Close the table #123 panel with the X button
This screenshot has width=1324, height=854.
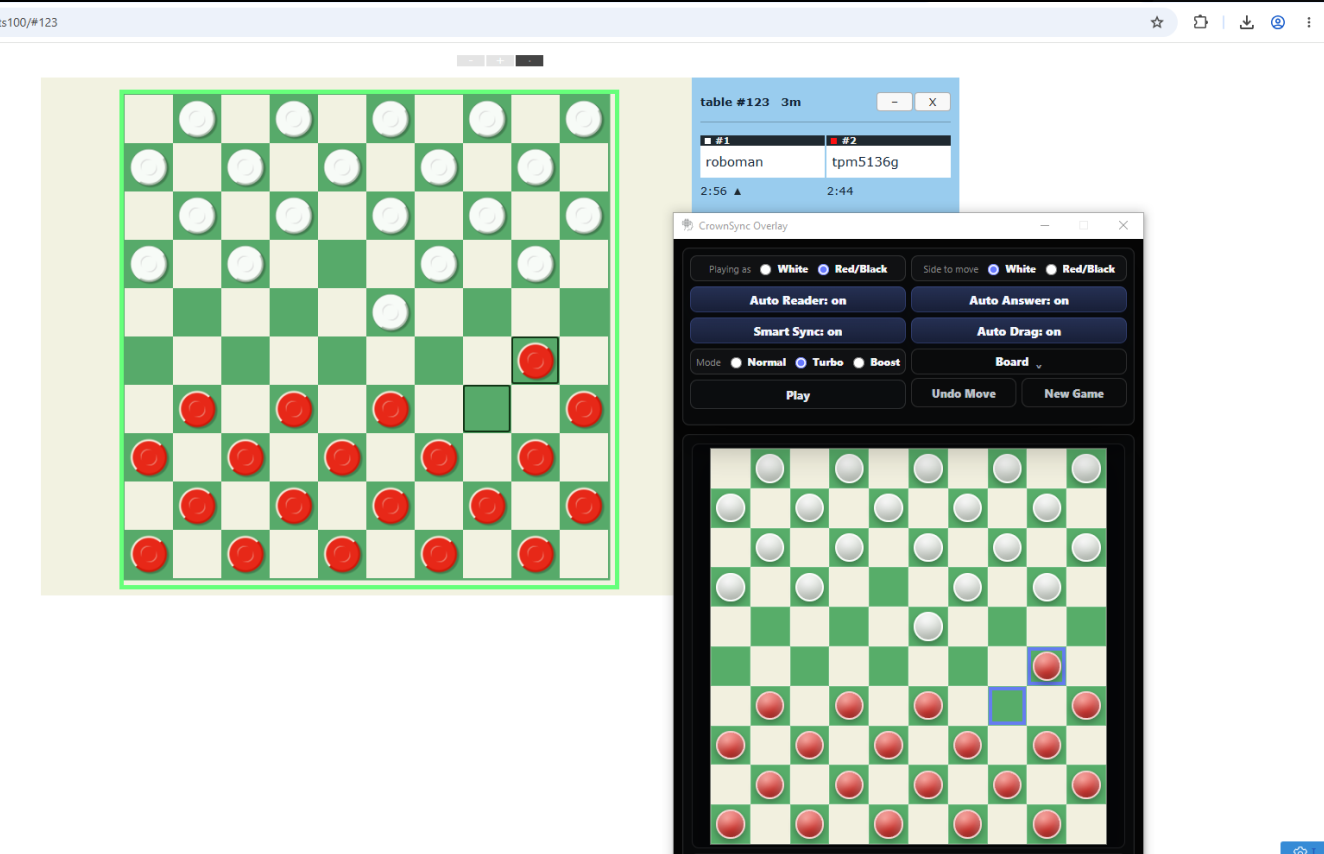(x=932, y=102)
